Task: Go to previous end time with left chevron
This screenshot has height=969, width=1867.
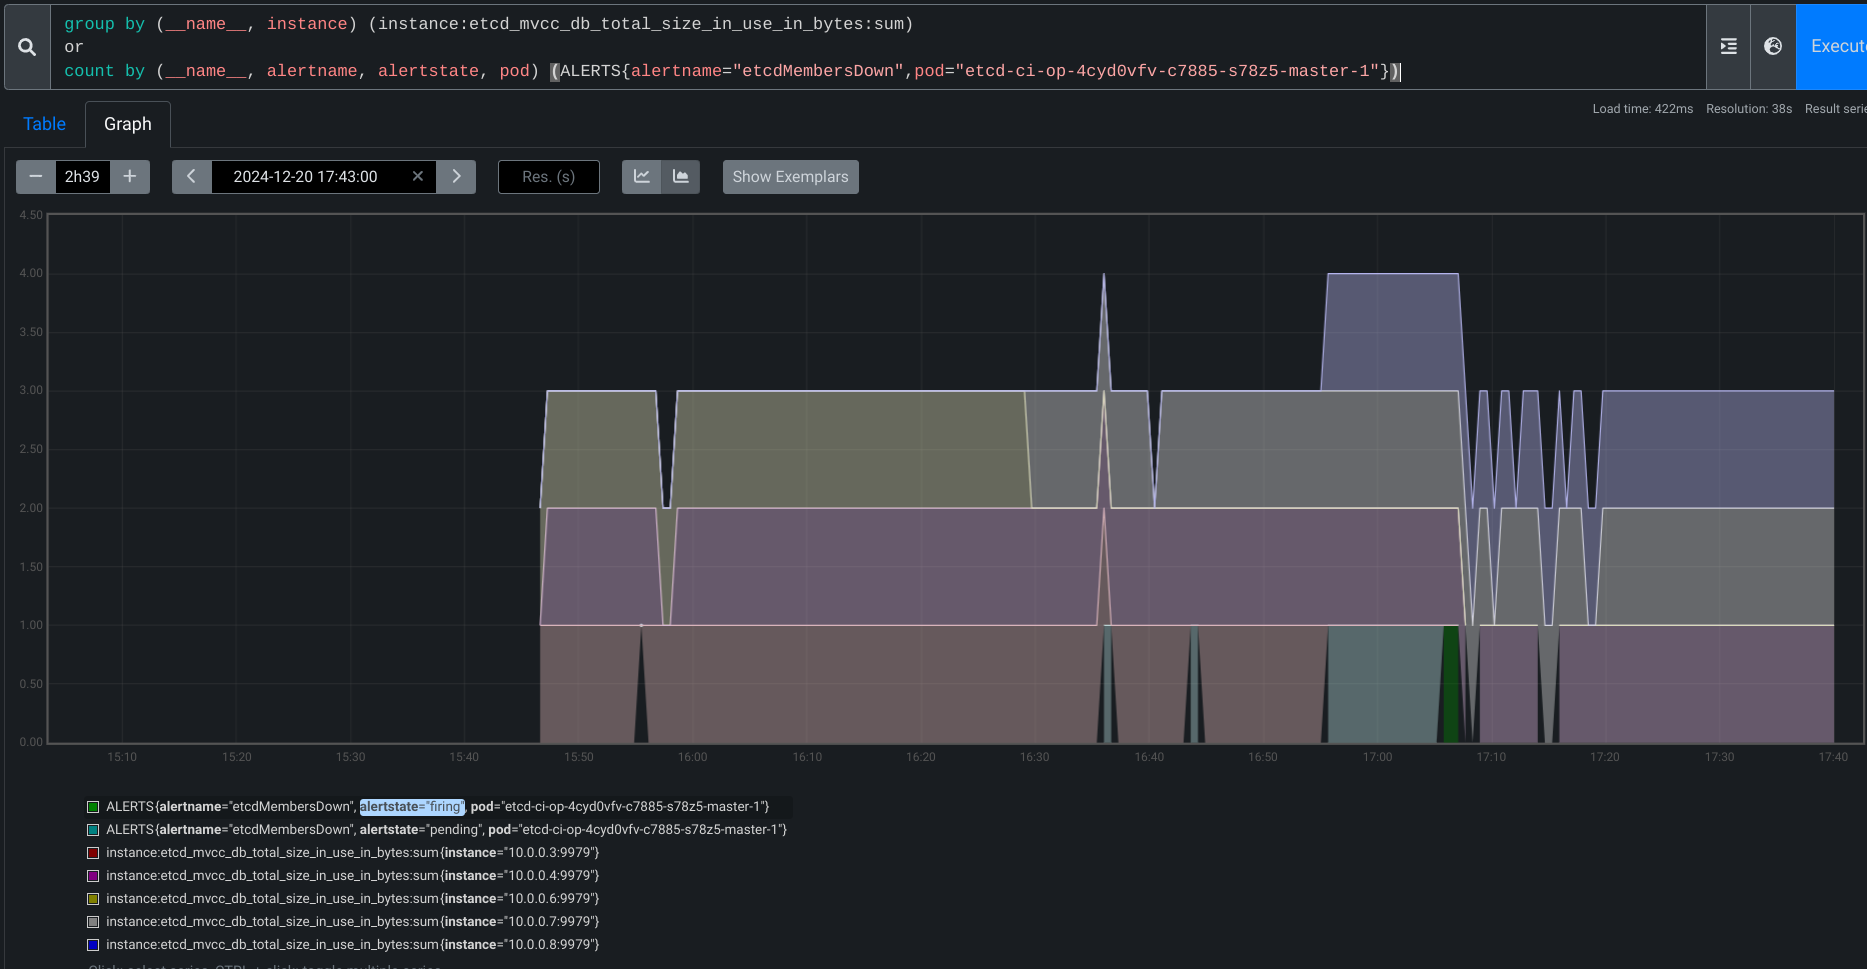Action: coord(191,177)
